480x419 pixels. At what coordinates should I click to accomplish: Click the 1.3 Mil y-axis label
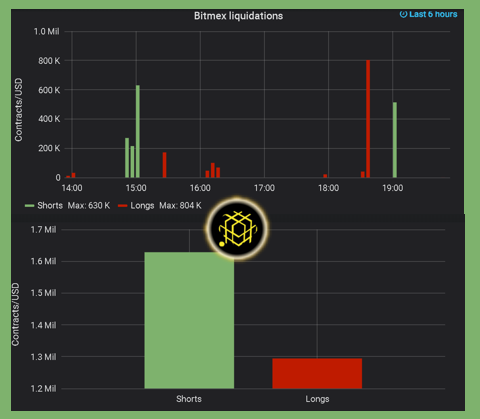43,357
